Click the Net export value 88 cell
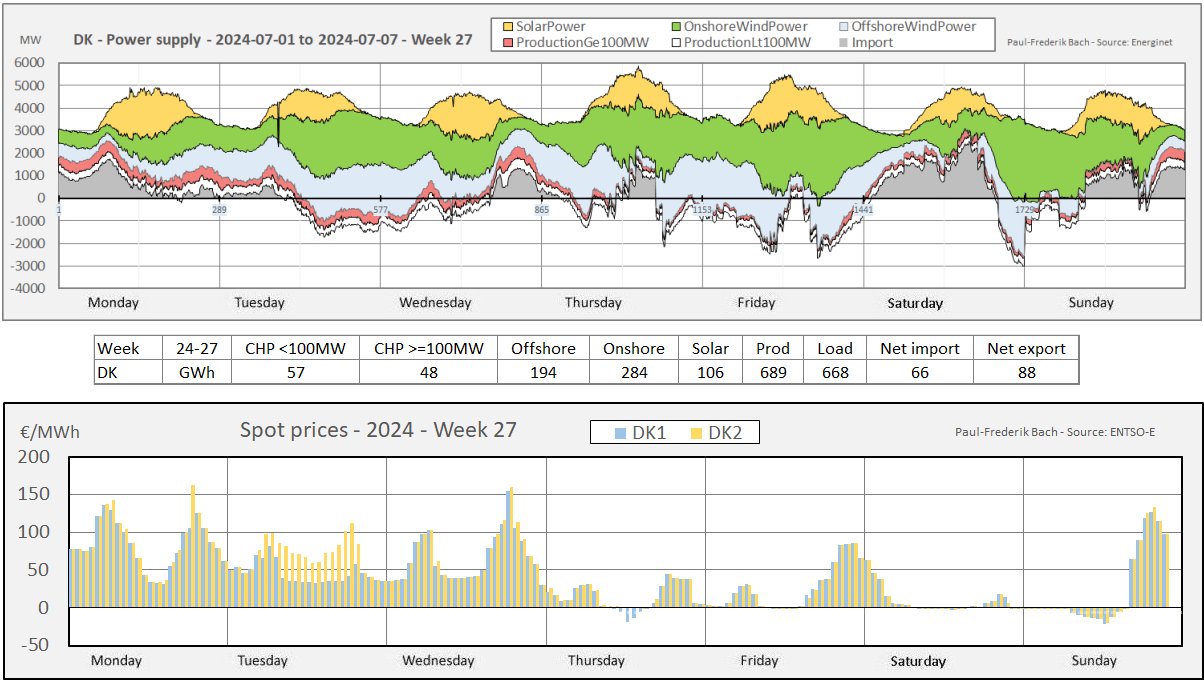The height and width of the screenshot is (680, 1204). [x=1025, y=372]
